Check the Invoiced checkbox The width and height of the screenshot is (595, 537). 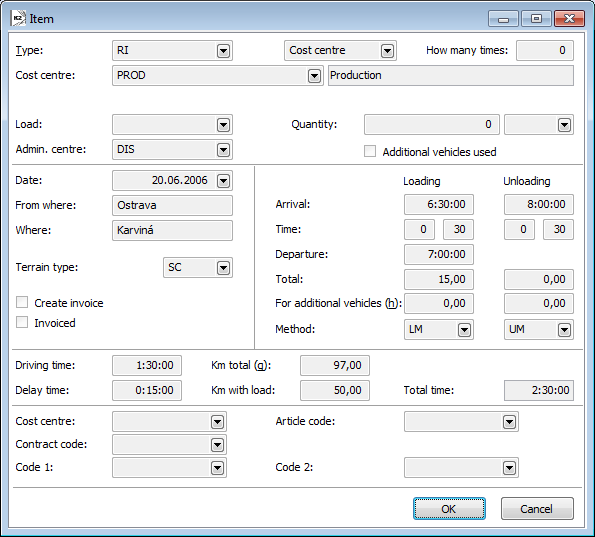[x=22, y=322]
